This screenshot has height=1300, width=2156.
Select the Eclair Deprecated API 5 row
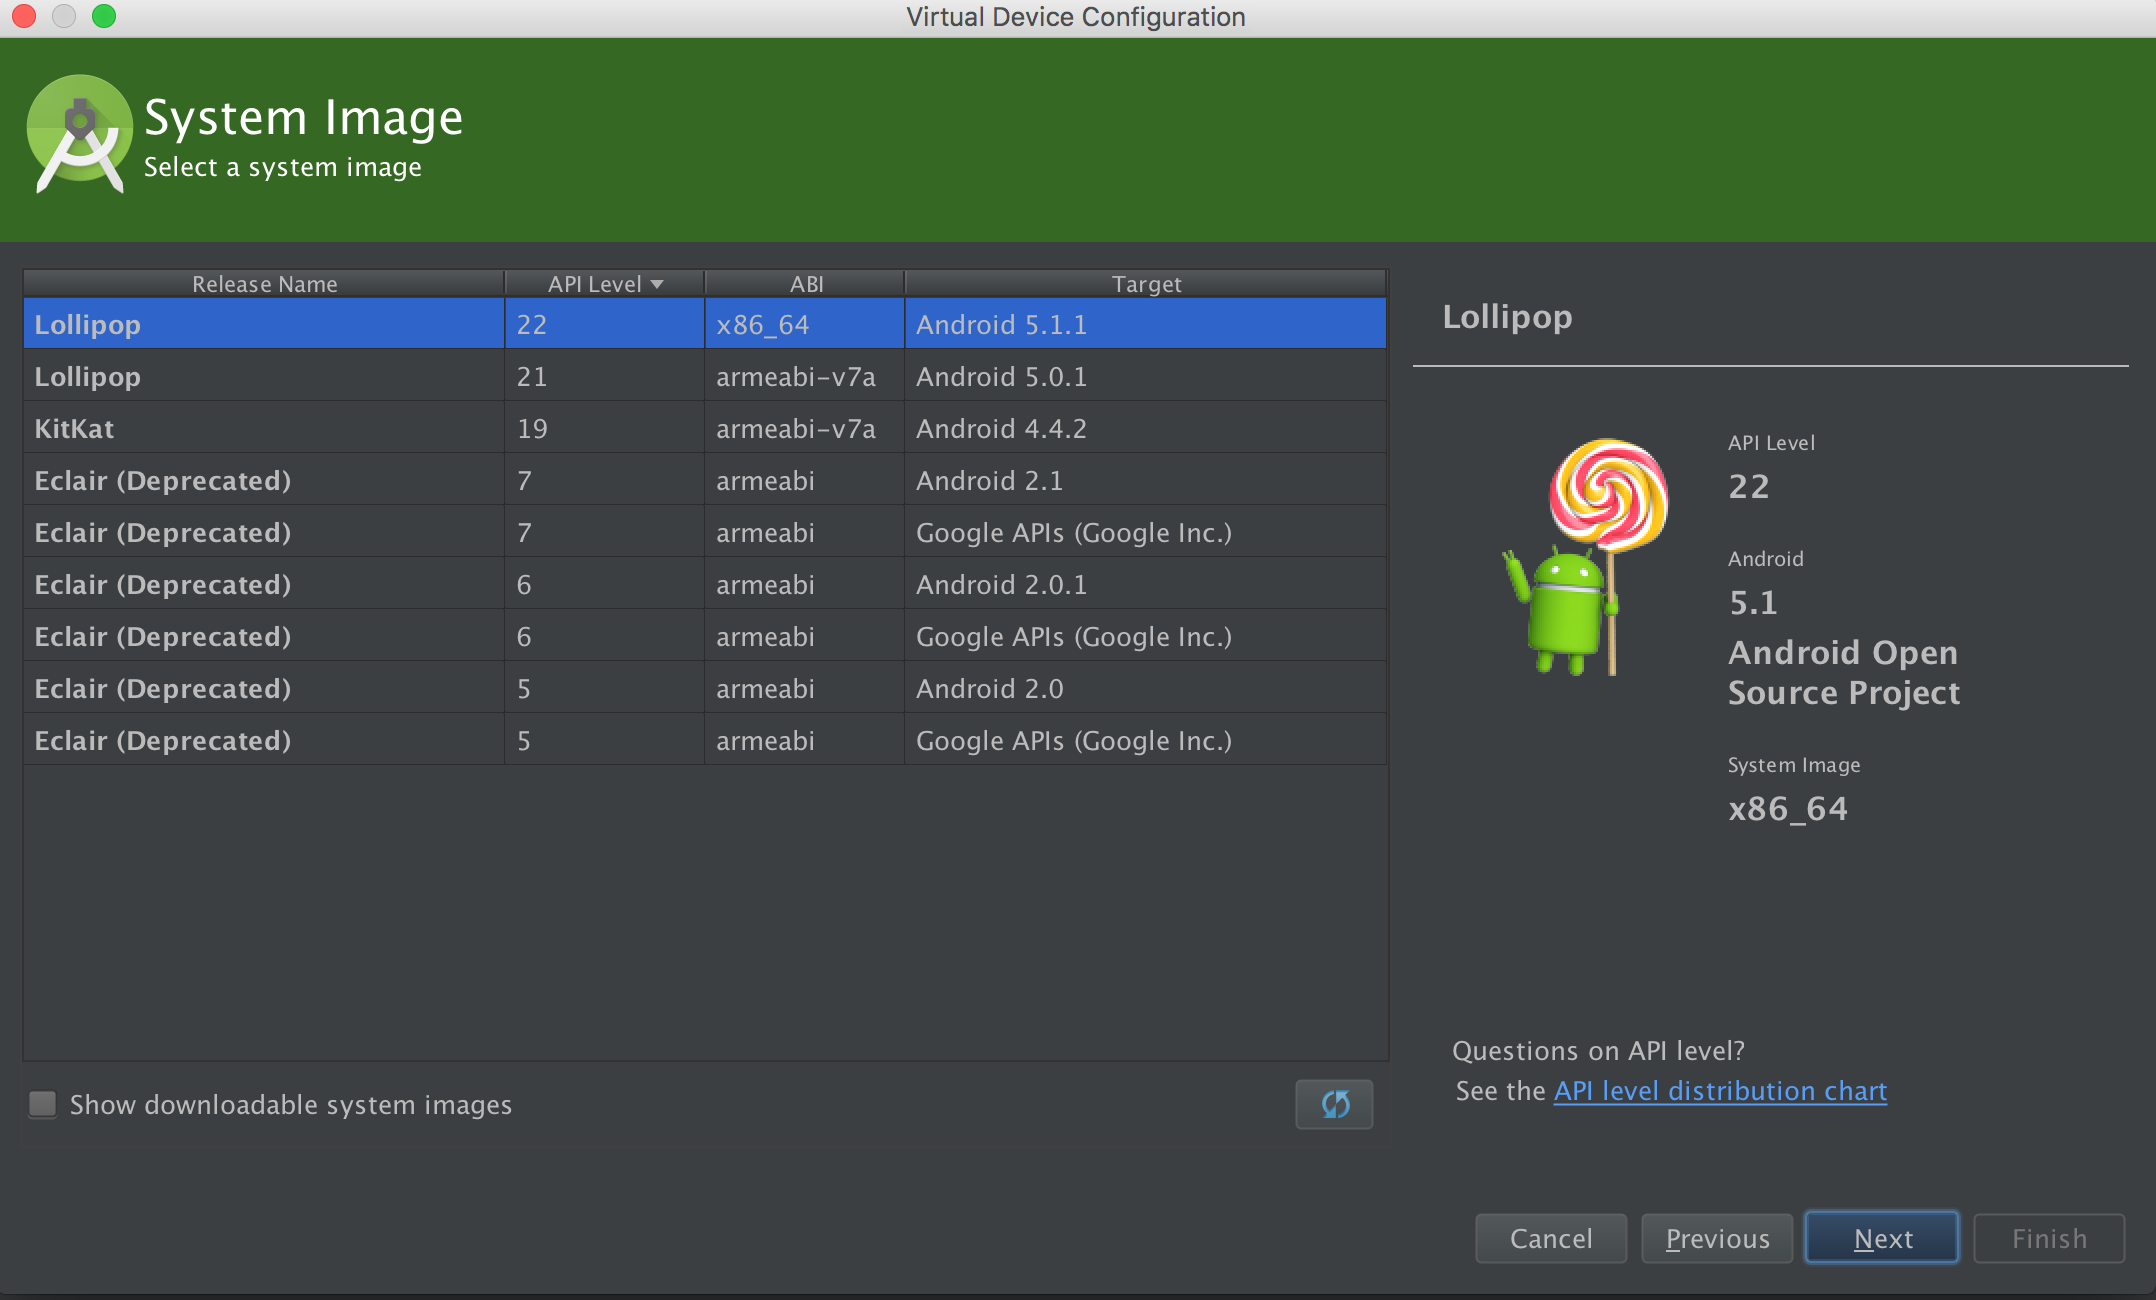(x=702, y=689)
